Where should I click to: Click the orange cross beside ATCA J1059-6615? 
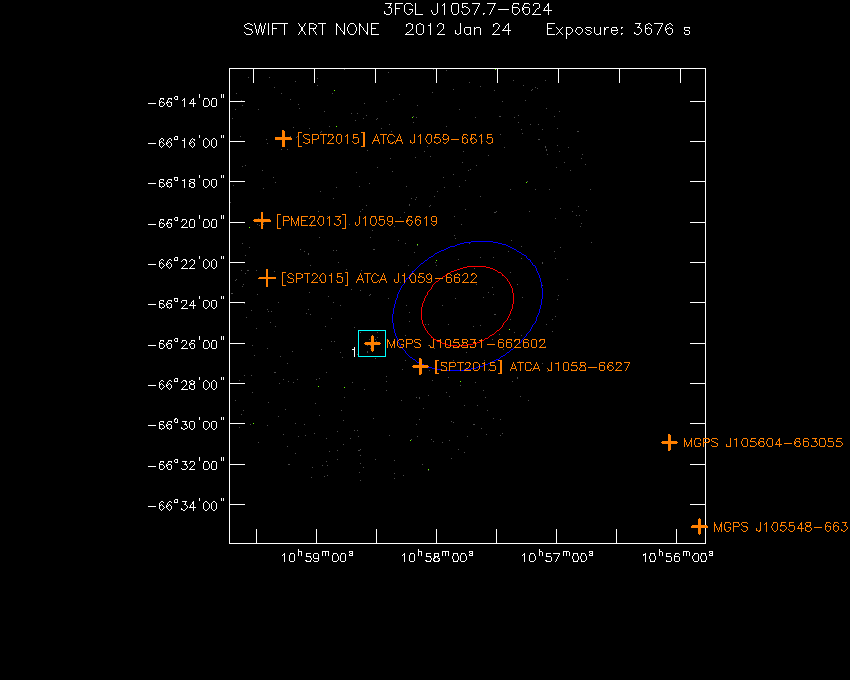click(x=283, y=139)
